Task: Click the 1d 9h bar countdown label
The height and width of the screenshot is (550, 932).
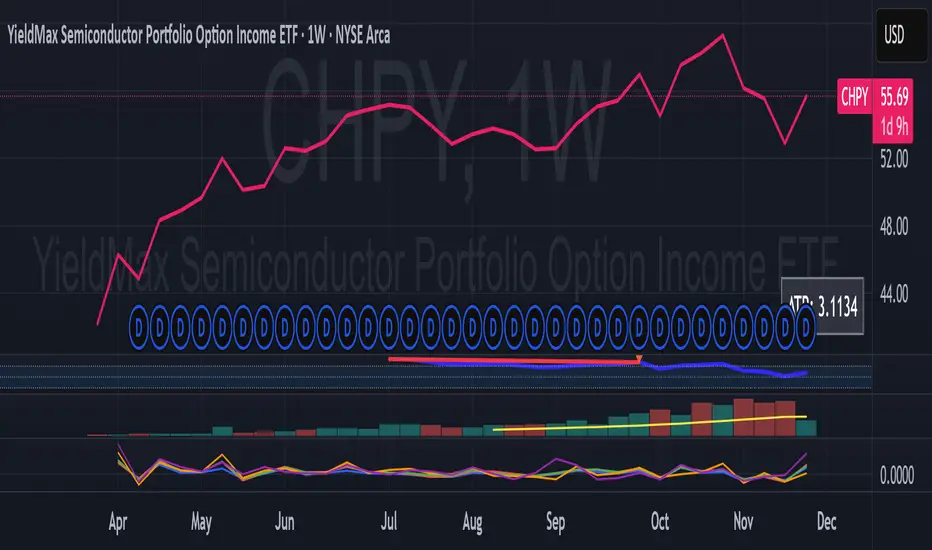Action: click(895, 120)
